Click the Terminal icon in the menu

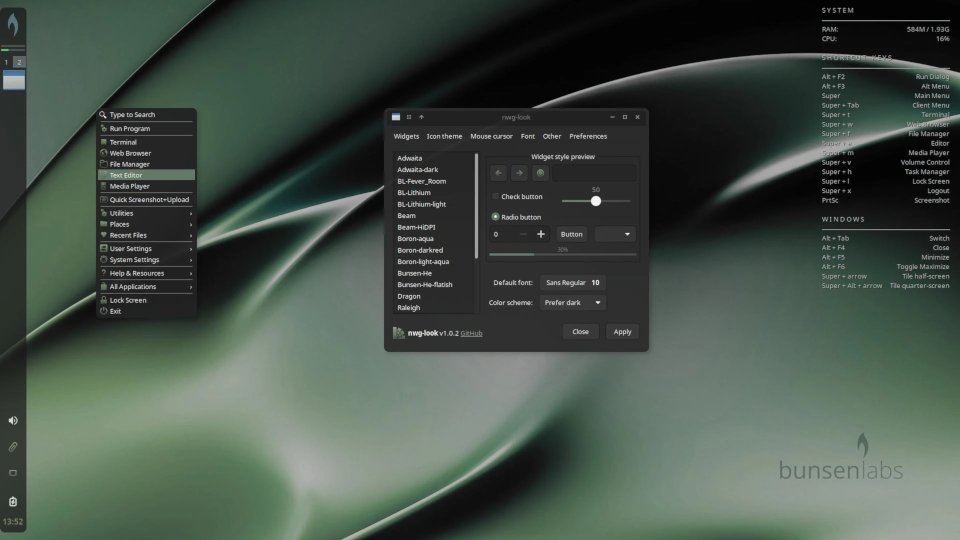tap(103, 141)
